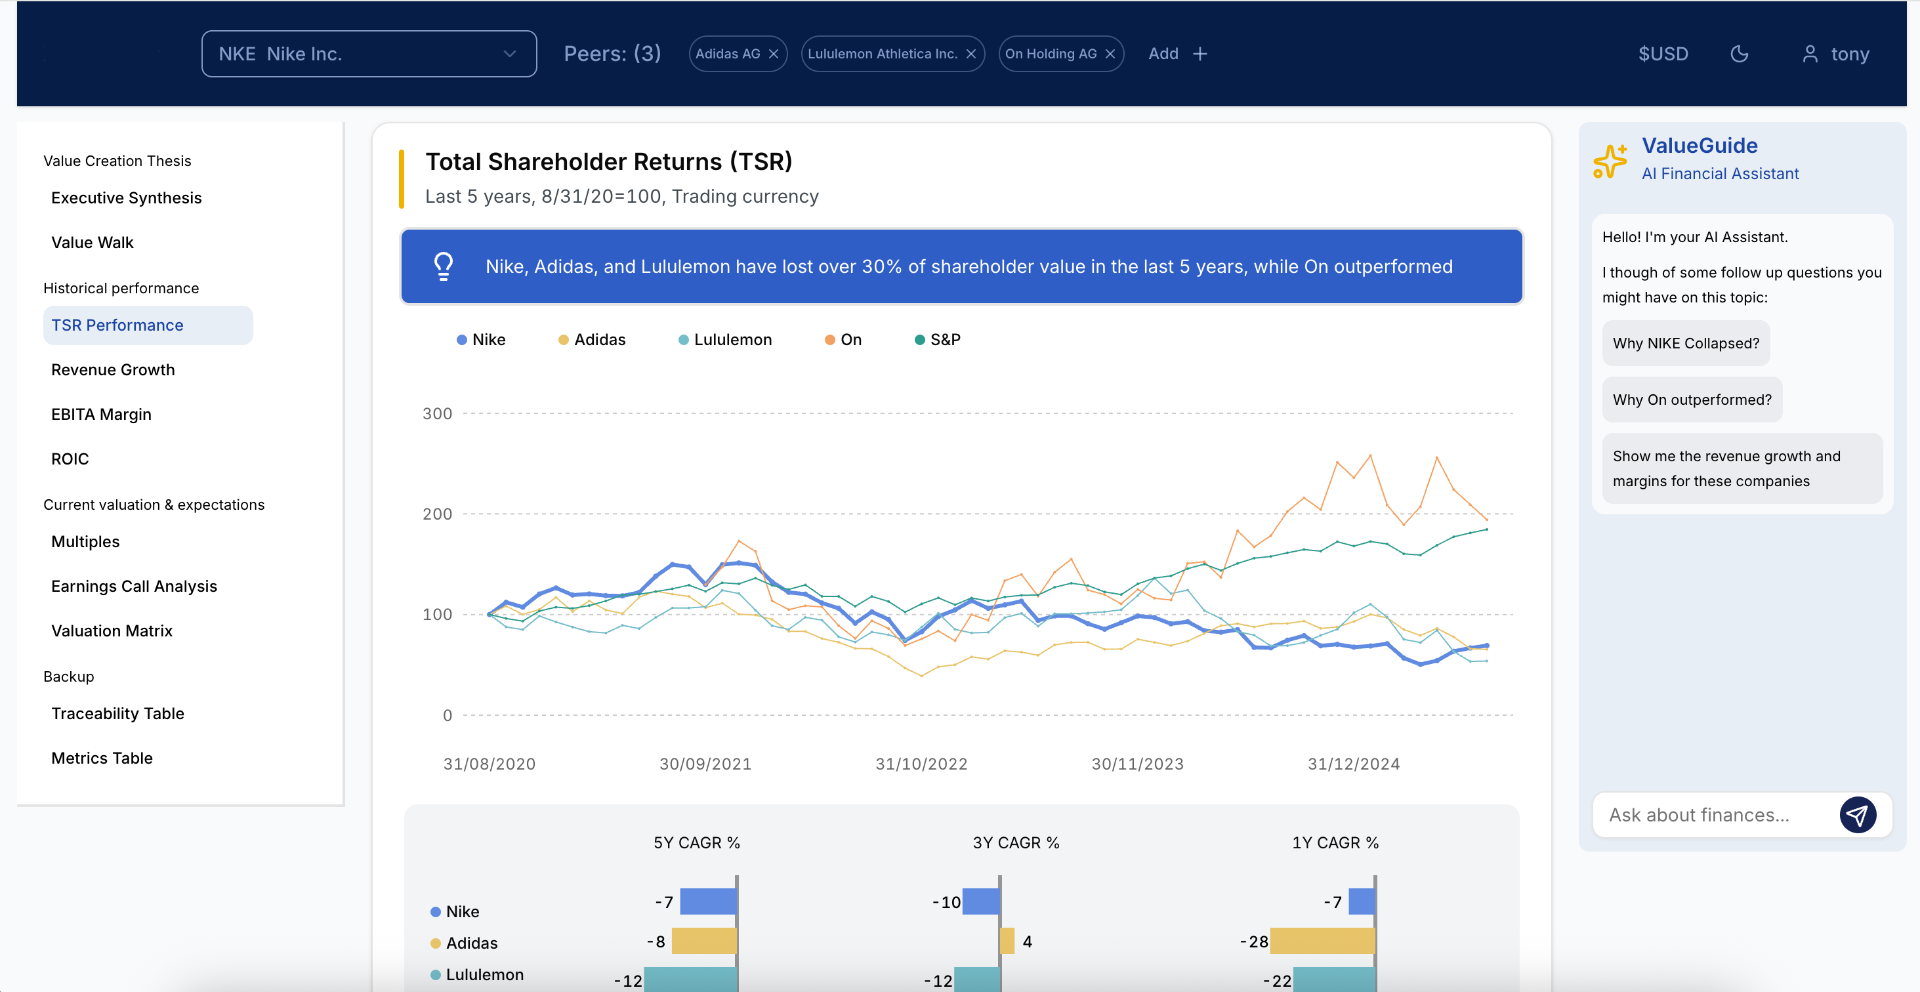Open the tony user profile icon

pos(1810,54)
